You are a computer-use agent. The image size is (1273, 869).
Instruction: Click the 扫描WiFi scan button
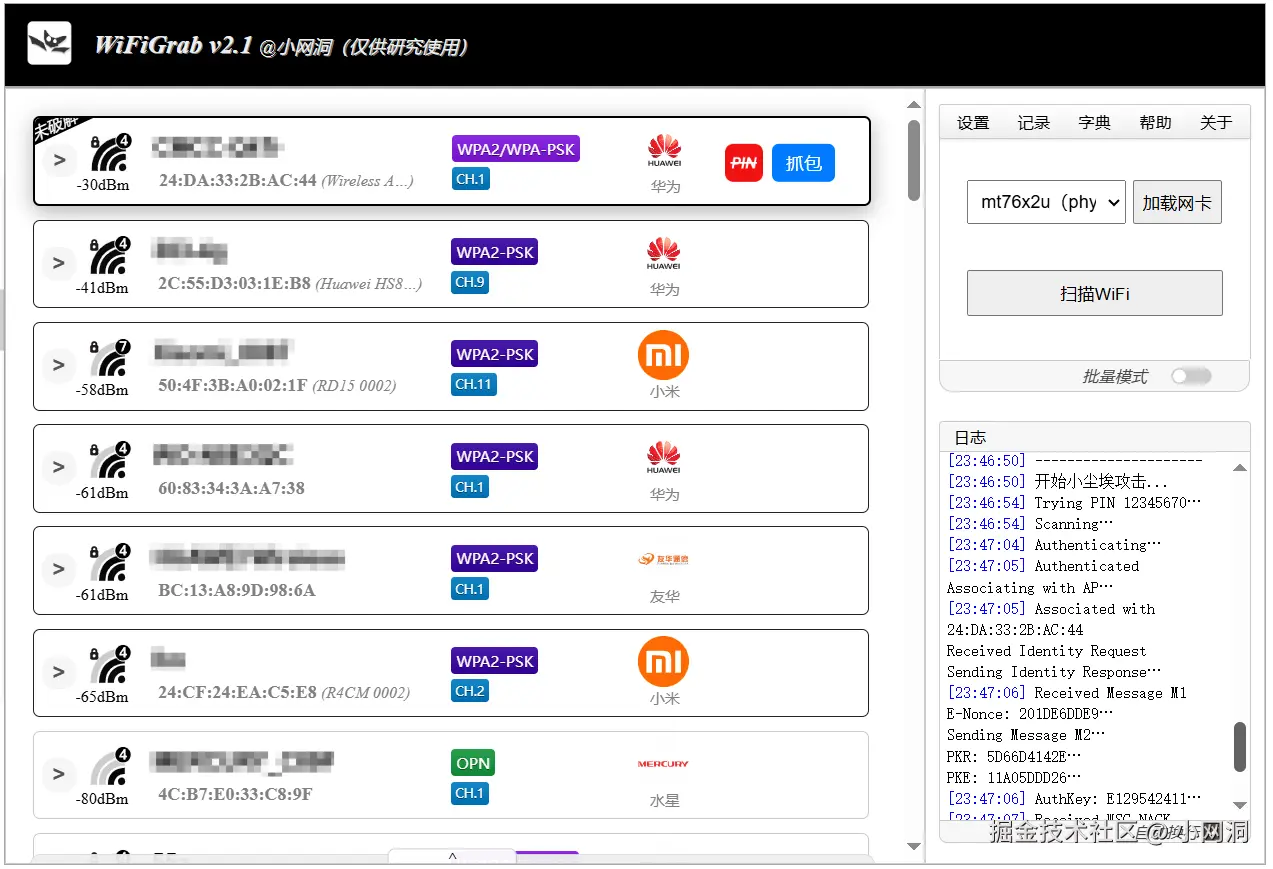pos(1095,293)
